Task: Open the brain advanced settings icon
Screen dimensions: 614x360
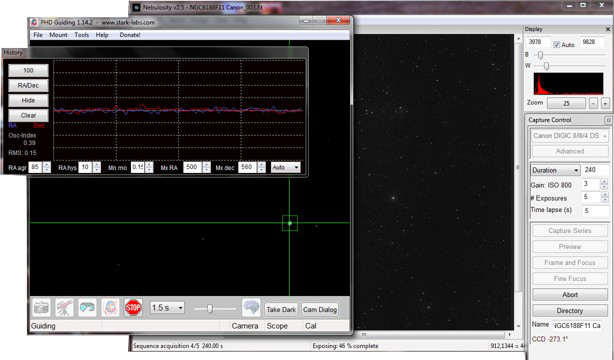Action: (x=251, y=308)
